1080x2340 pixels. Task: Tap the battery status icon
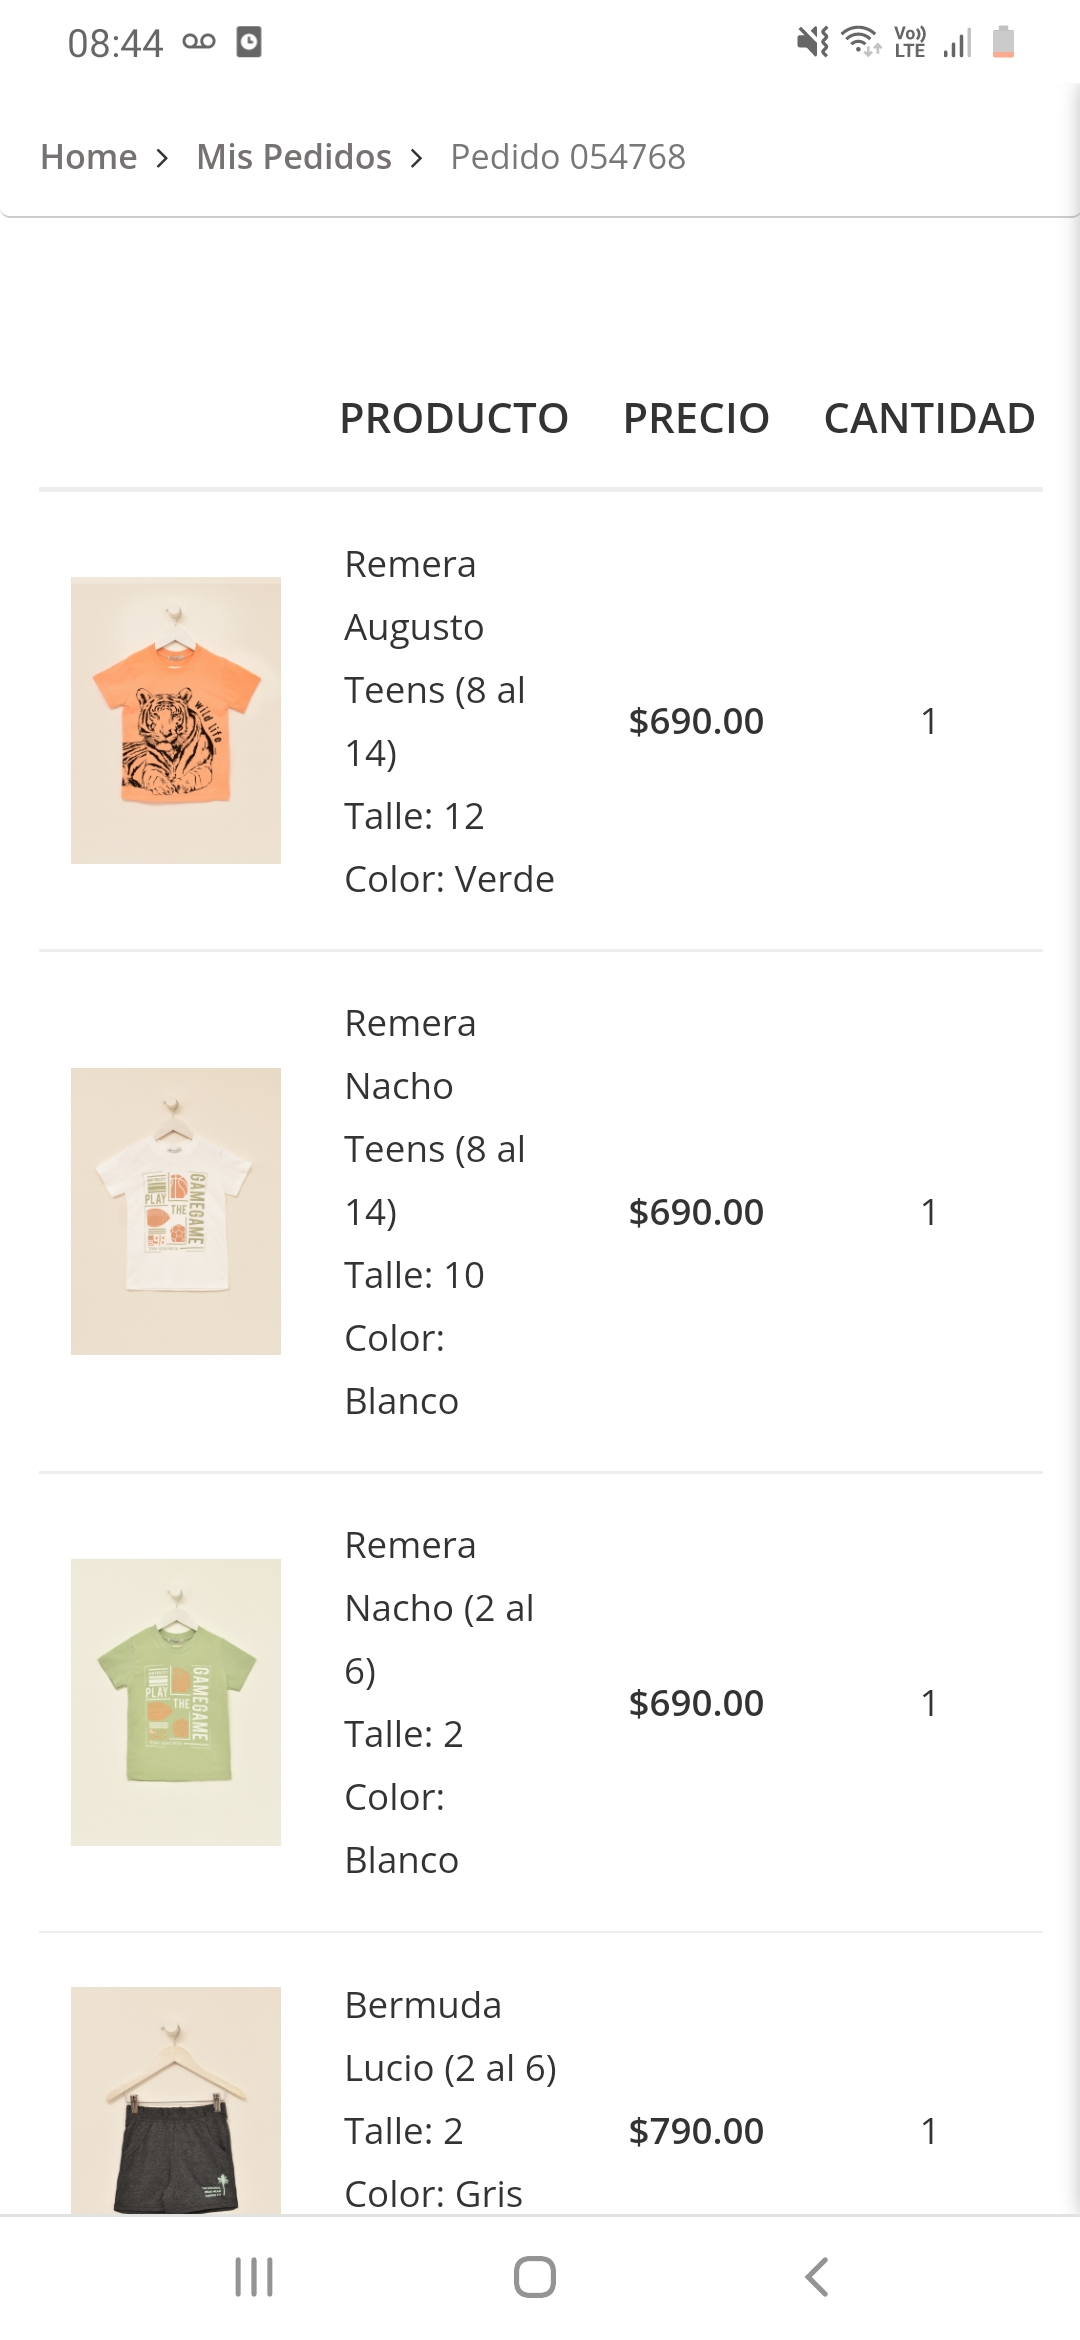click(x=1003, y=42)
